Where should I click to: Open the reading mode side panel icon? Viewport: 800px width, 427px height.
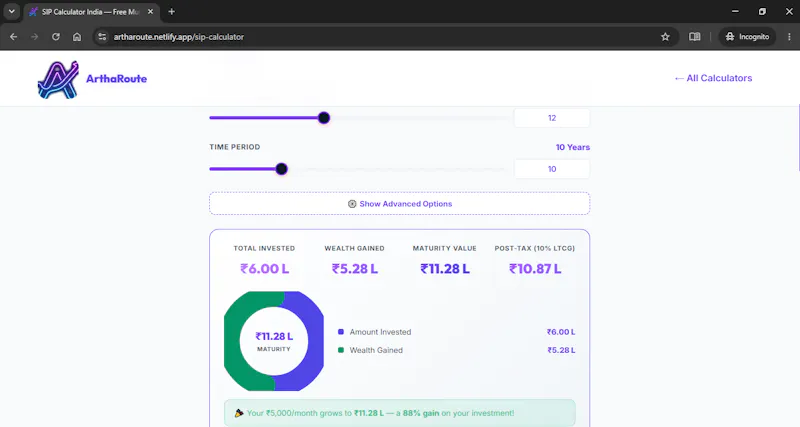coord(694,37)
